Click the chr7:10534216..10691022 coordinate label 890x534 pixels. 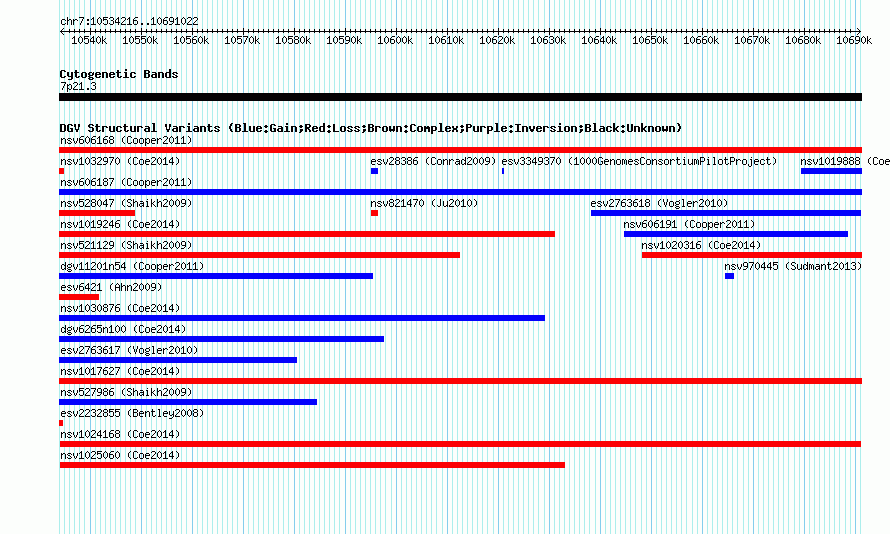pos(129,21)
